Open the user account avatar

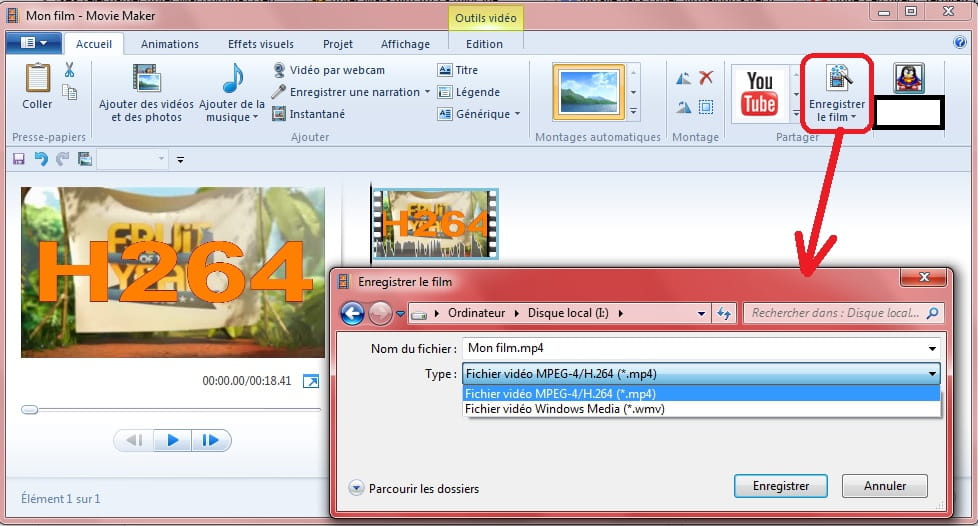(909, 78)
